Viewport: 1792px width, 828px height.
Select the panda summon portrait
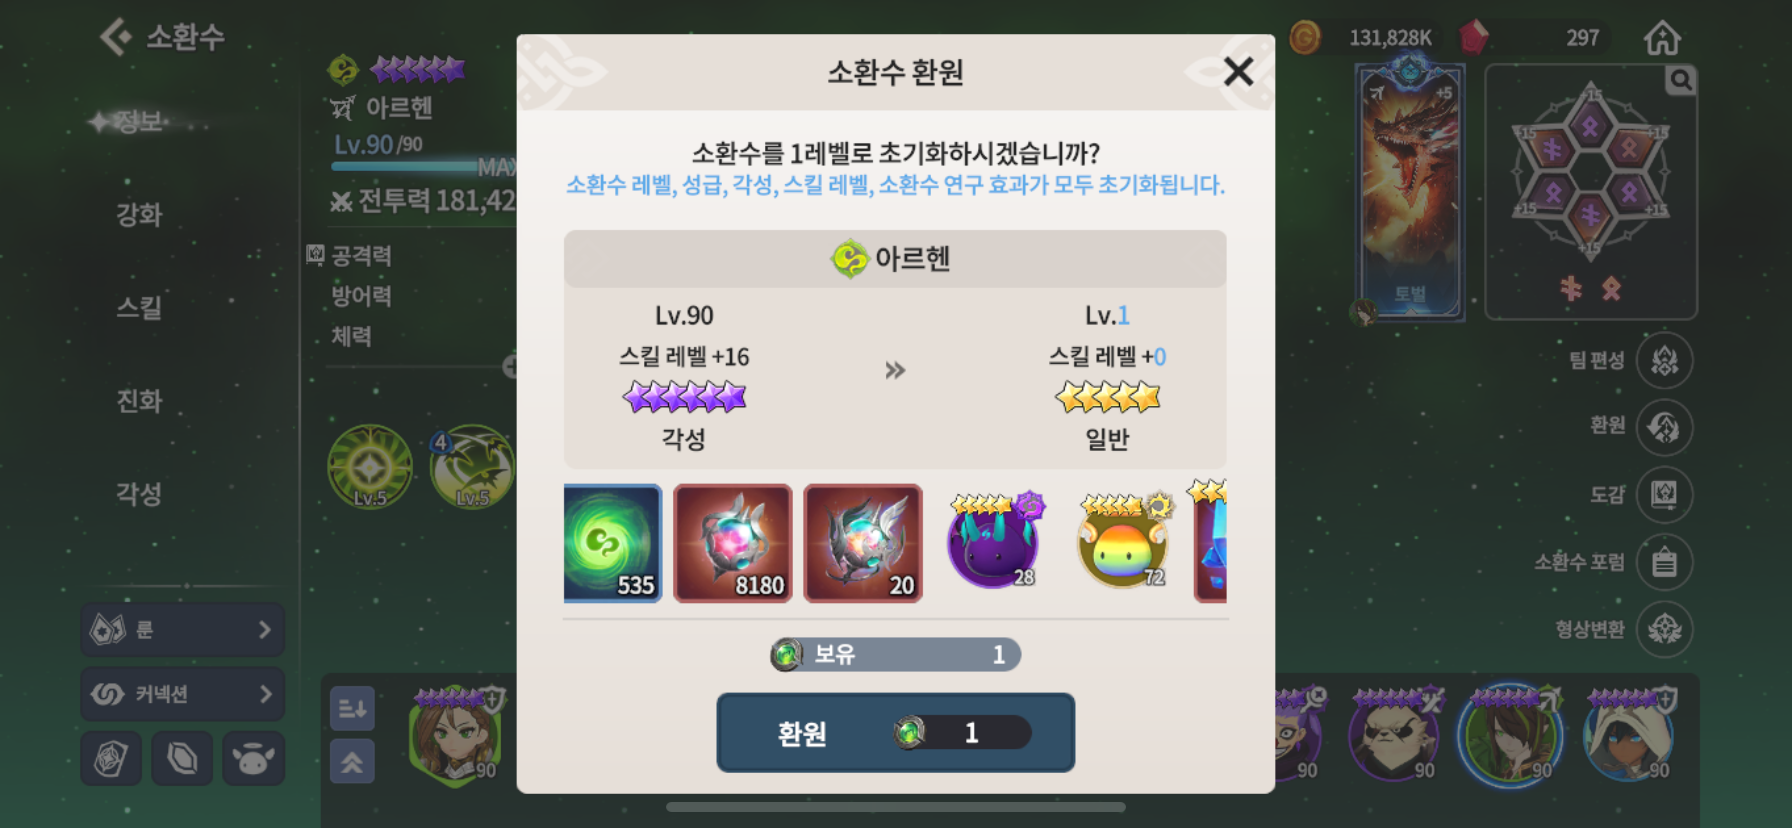[1393, 736]
